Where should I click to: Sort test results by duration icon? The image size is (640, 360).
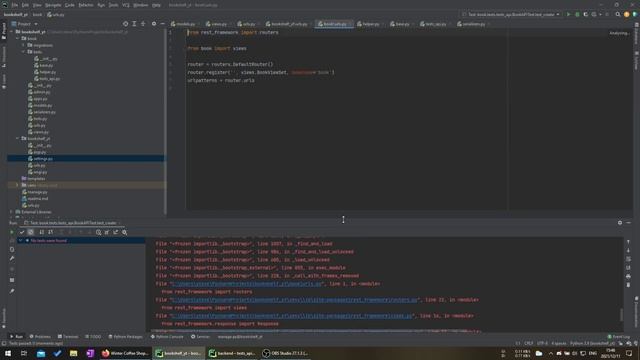(51, 232)
